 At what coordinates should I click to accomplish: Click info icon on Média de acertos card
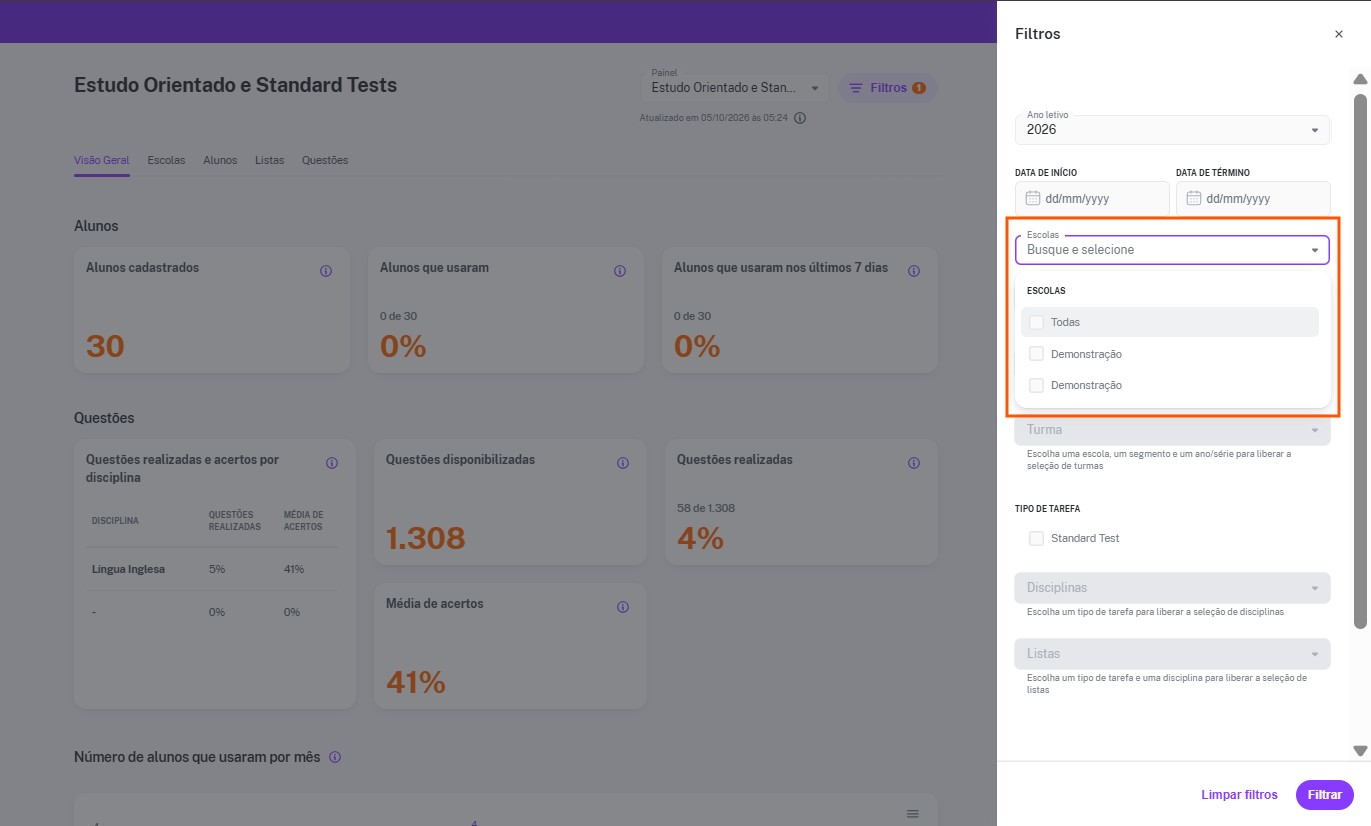click(x=623, y=607)
